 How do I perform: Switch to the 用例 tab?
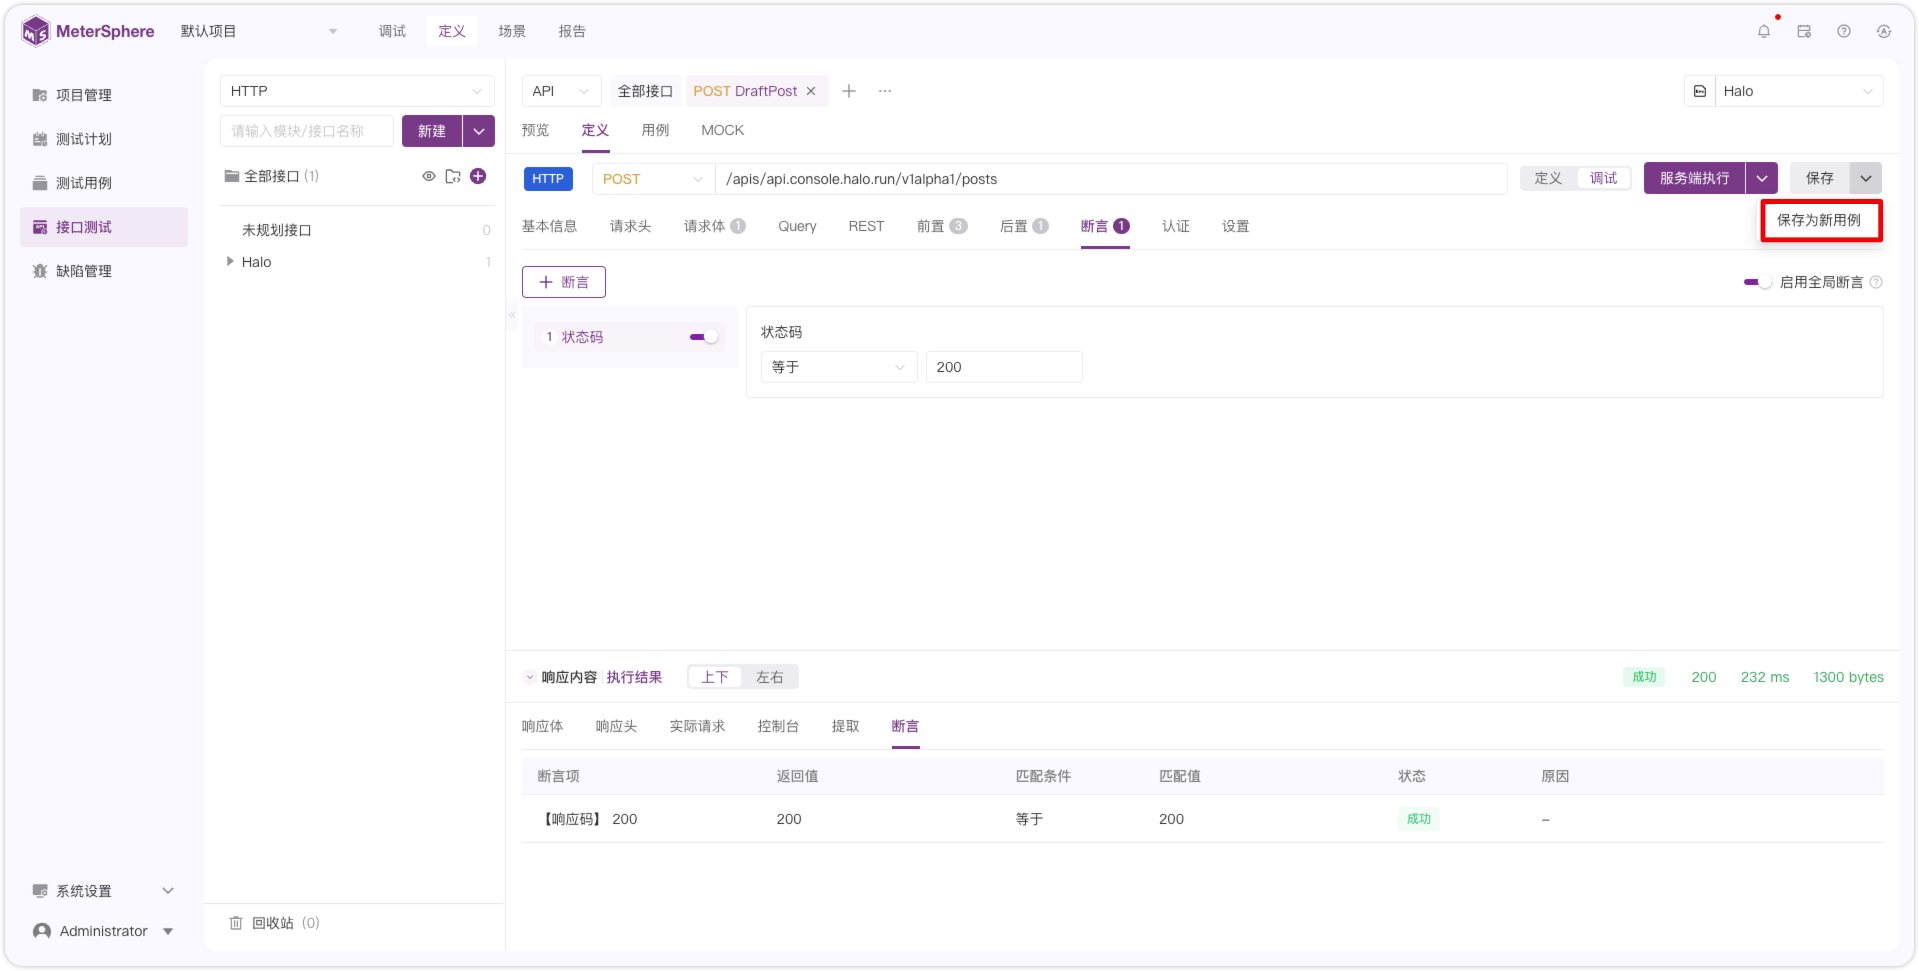[655, 130]
